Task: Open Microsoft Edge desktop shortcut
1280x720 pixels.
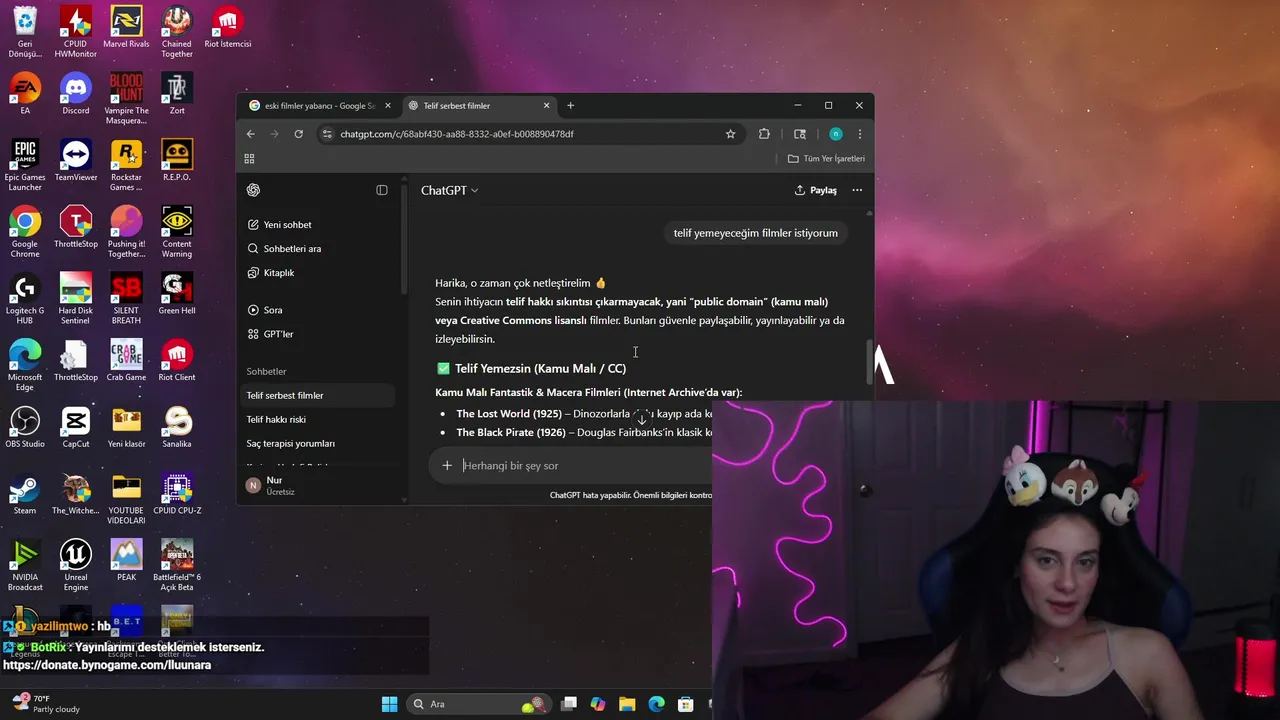Action: pyautogui.click(x=25, y=365)
